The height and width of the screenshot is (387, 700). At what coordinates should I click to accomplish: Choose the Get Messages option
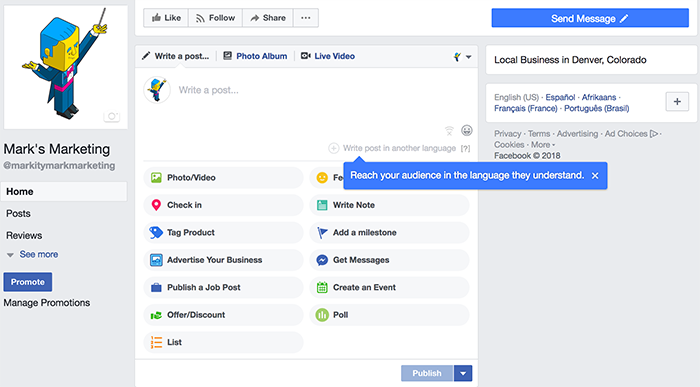click(x=389, y=260)
